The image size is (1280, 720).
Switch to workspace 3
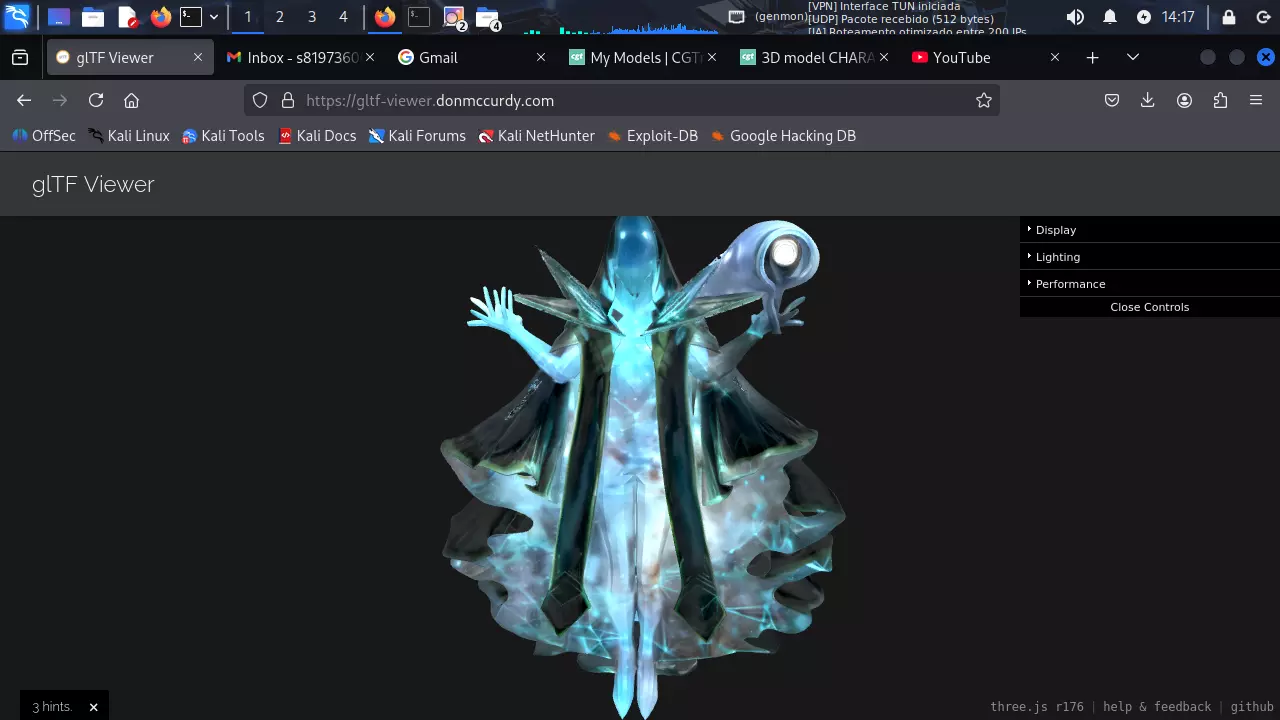(x=312, y=17)
